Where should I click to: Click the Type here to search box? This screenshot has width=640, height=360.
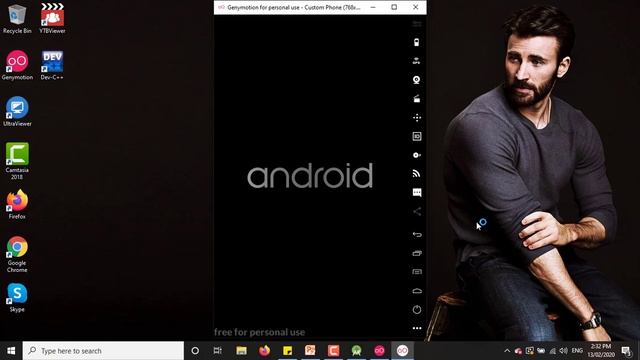click(103, 351)
